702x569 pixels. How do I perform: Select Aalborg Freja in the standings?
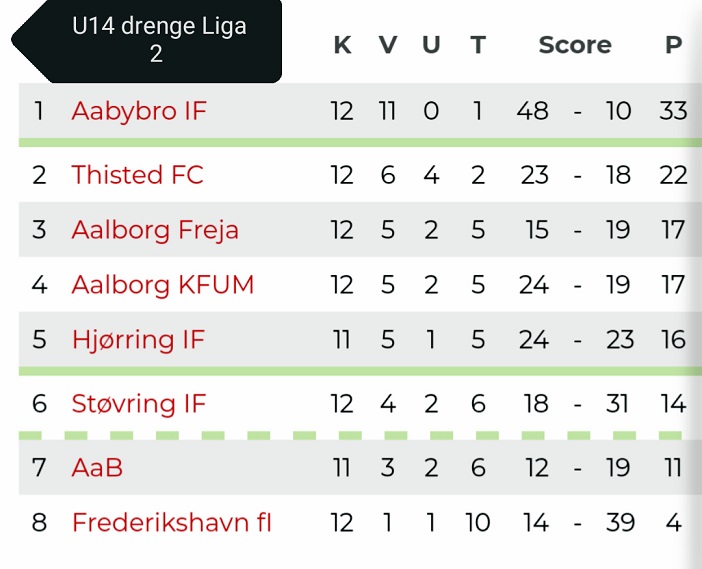coord(155,230)
